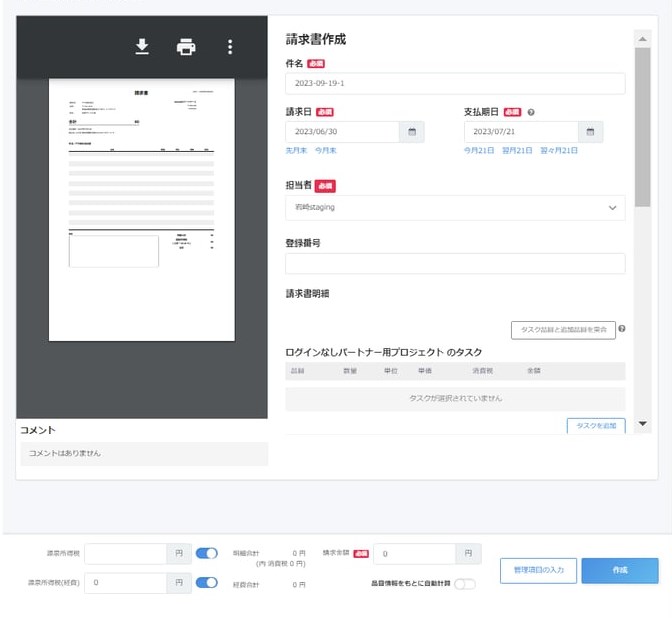Image resolution: width=672 pixels, height=618 pixels.
Task: Click the help icon beside 支払期日
Action: point(531,112)
